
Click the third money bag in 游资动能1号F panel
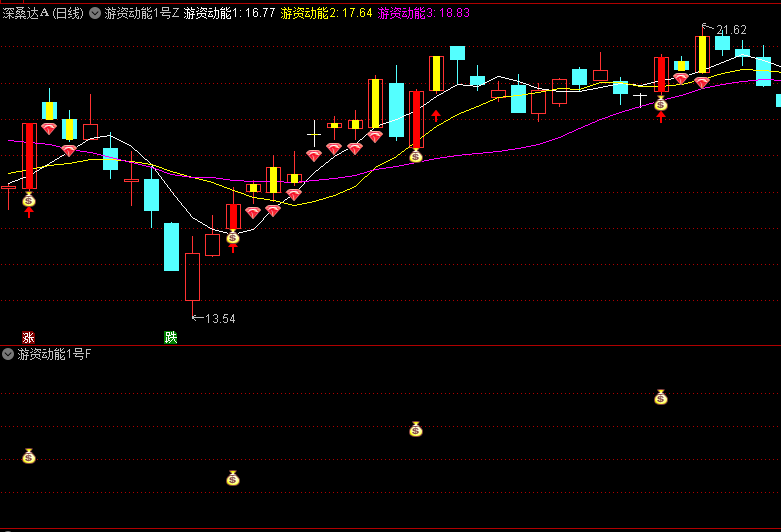click(x=416, y=429)
